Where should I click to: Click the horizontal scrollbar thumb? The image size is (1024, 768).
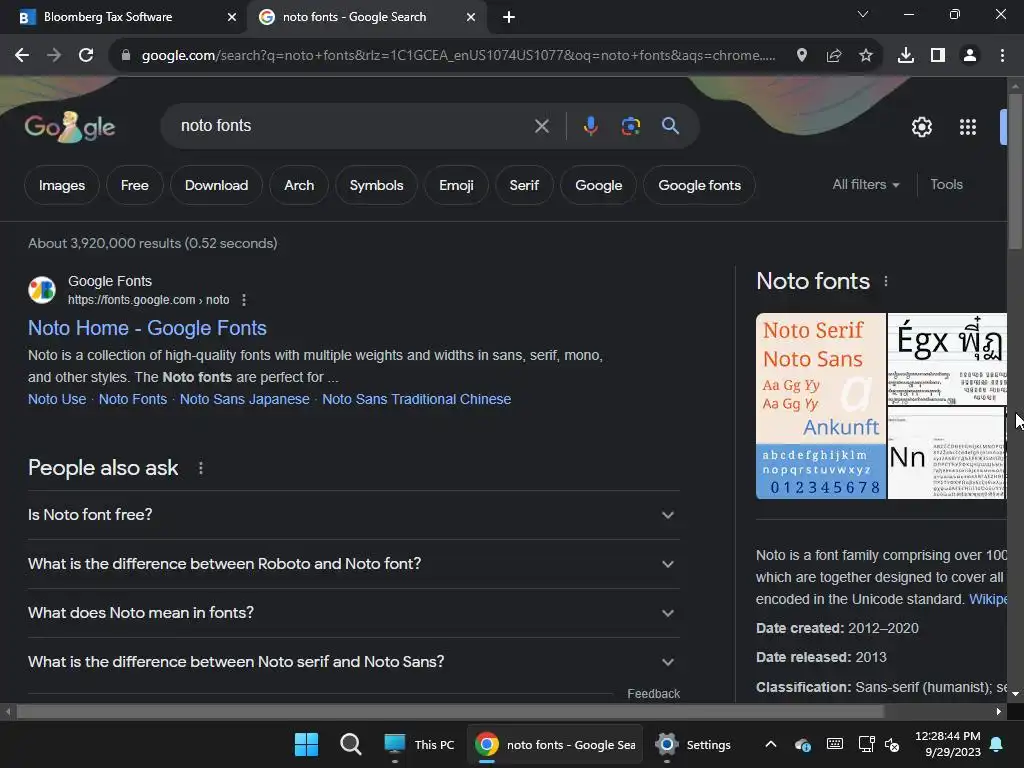click(450, 711)
